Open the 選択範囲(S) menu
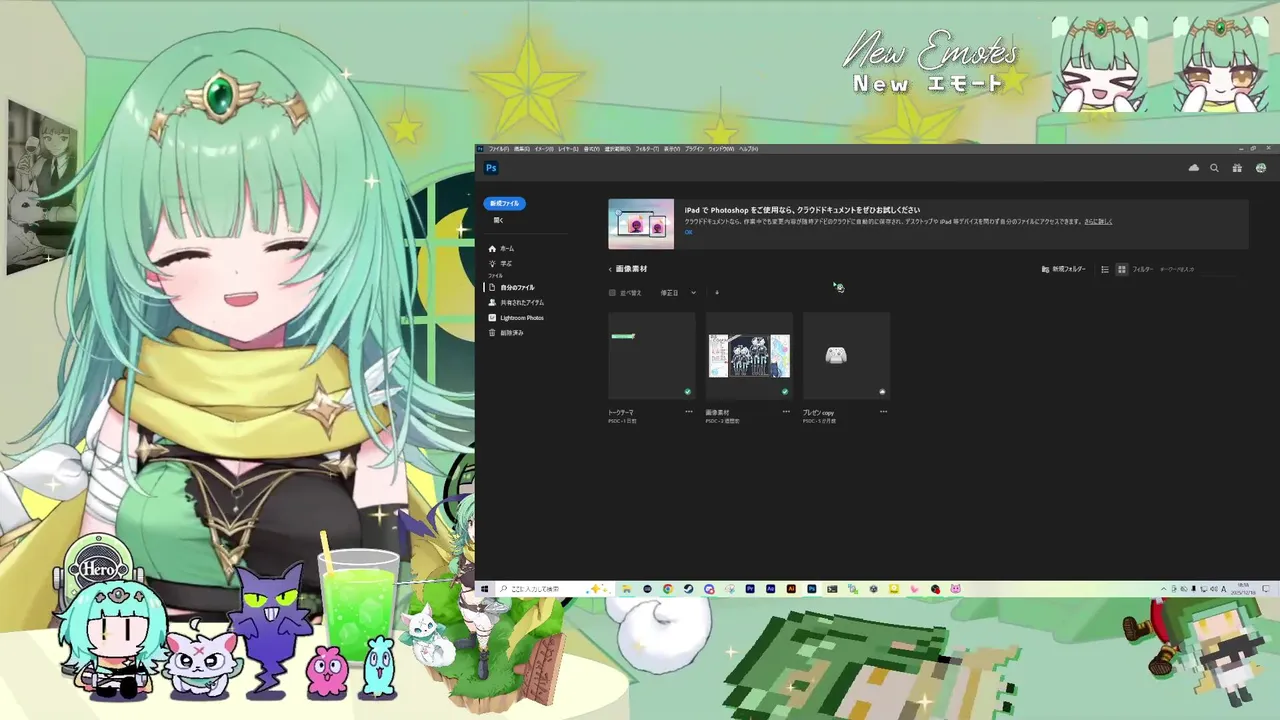 coord(618,149)
